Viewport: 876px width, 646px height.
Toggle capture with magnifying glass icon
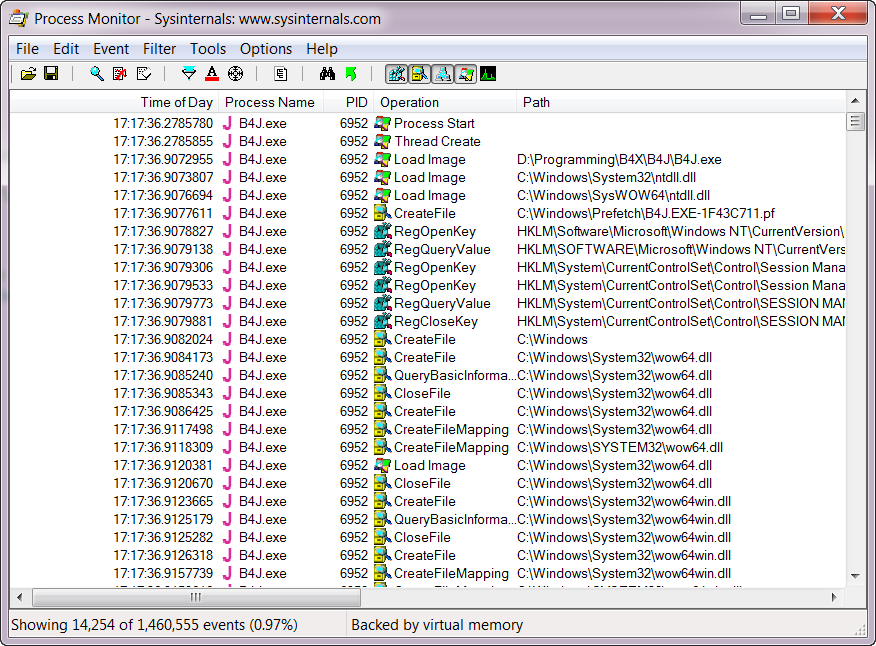click(97, 74)
